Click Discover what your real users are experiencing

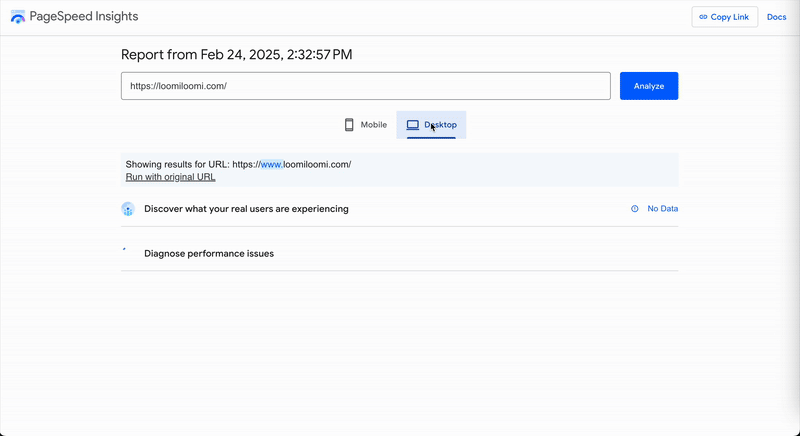coord(246,209)
